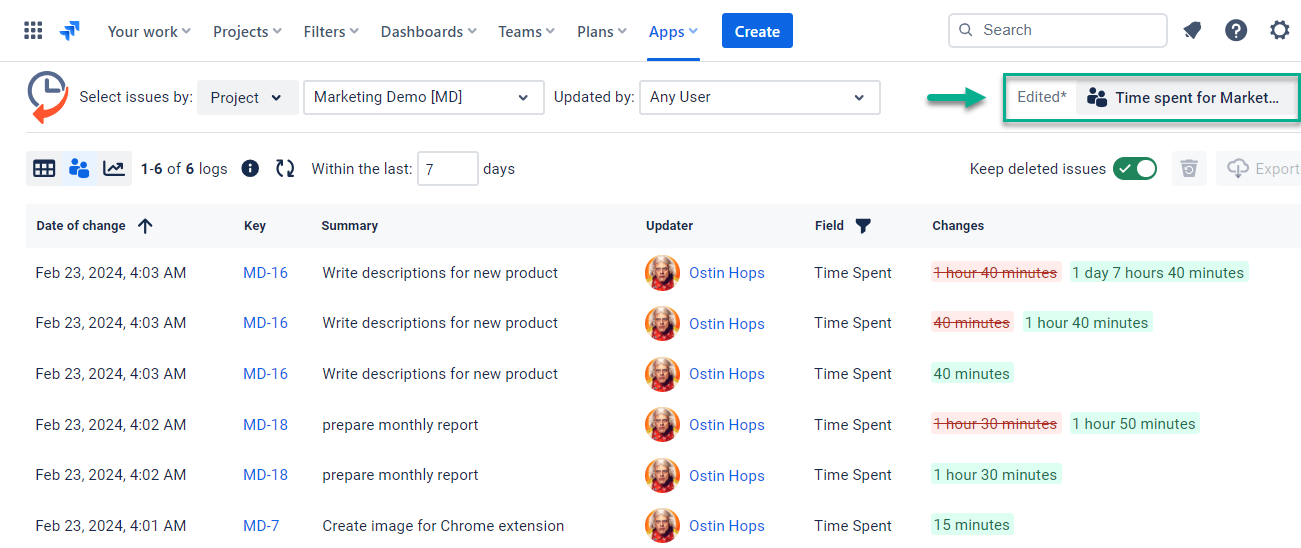
Task: Filter the Field column with funnel icon
Action: point(863,226)
